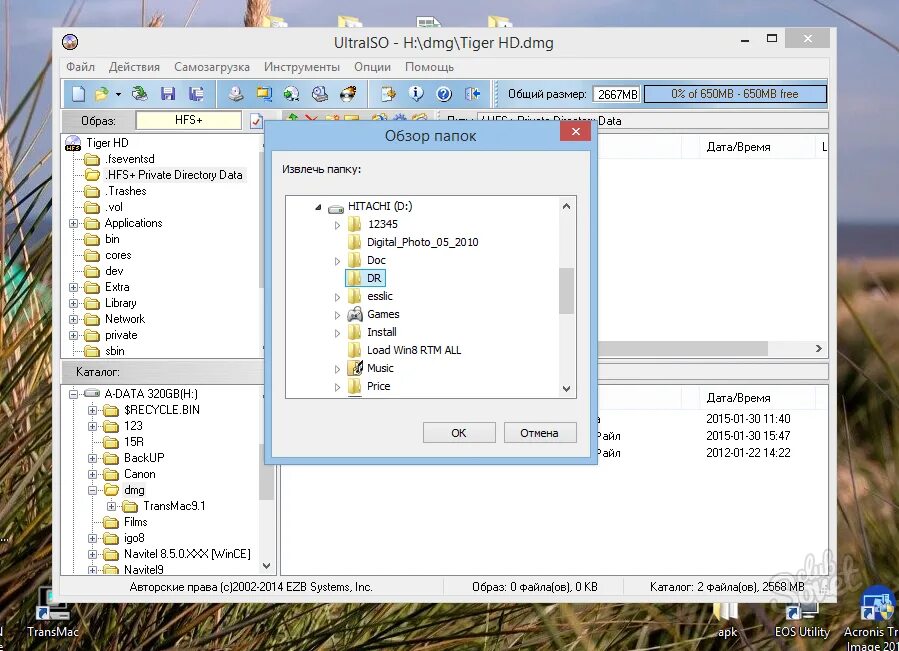Screen dimensions: 899x651
Task: Click the upper file pane horizontal scrollbar
Action: point(682,348)
